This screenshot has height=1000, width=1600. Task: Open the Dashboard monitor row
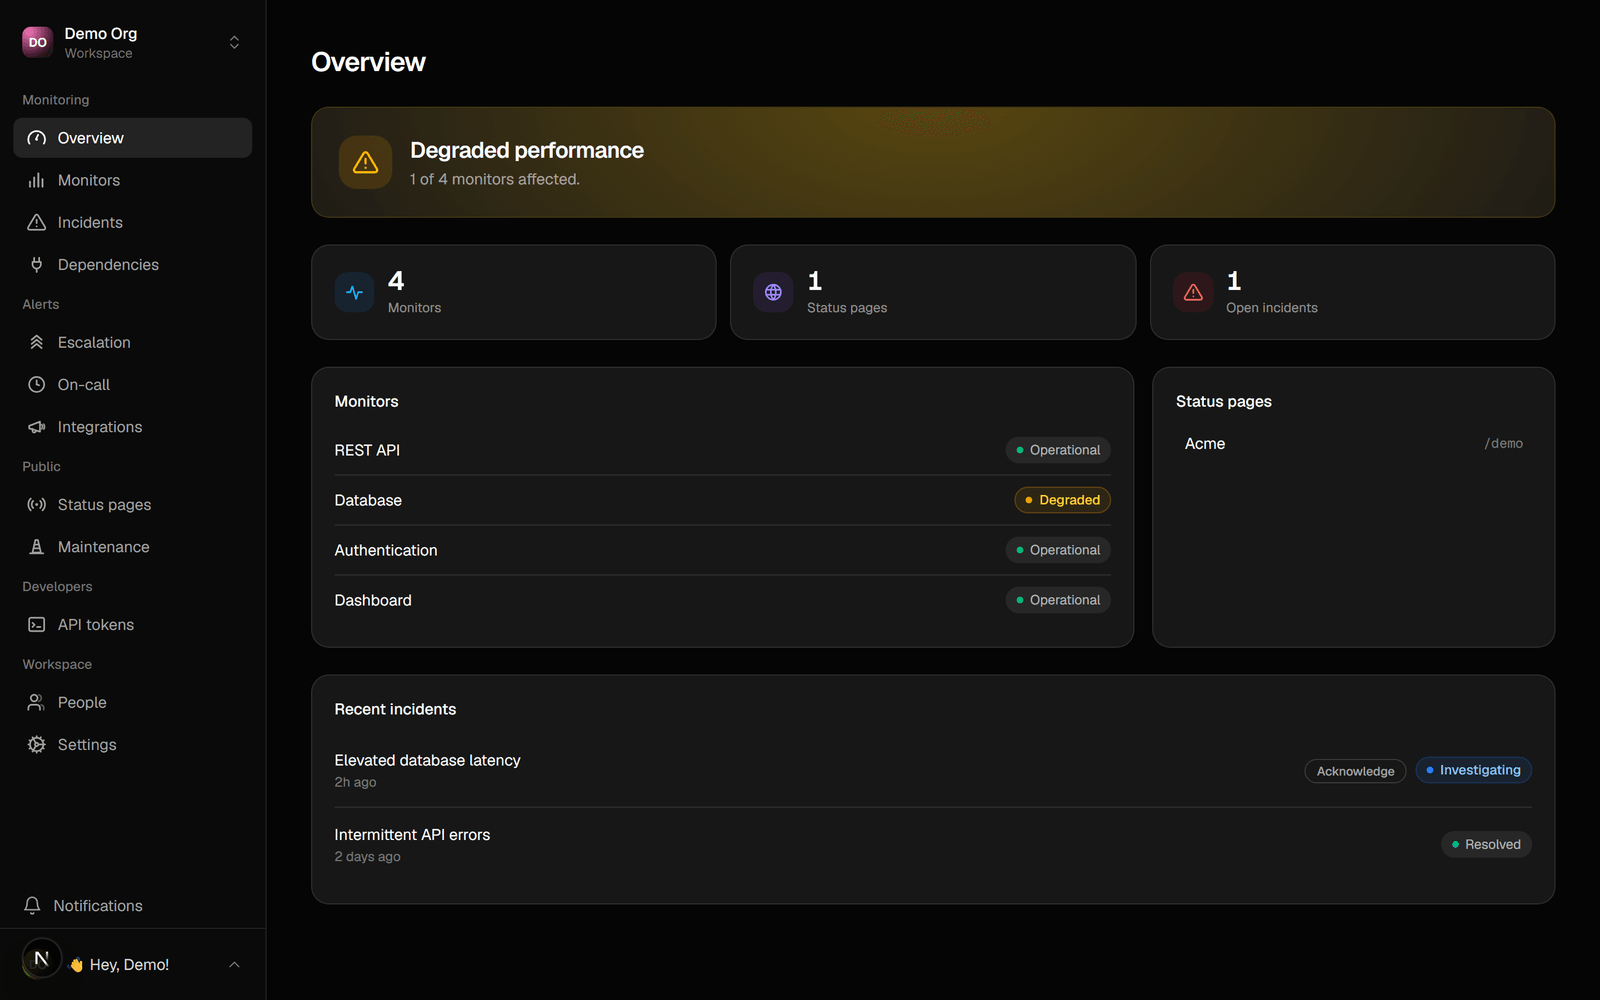pyautogui.click(x=722, y=600)
